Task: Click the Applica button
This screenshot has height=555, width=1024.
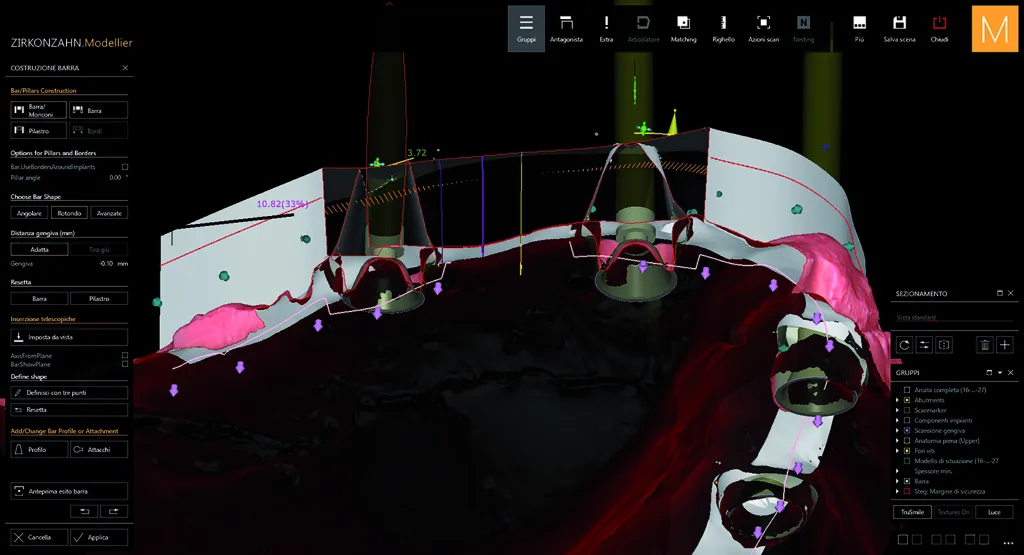Action: click(x=99, y=537)
